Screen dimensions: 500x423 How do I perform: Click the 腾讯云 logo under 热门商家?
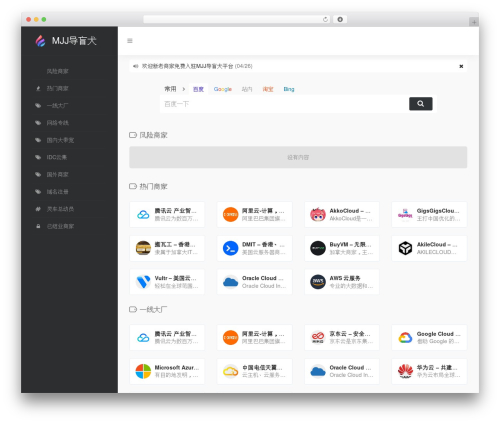pyautogui.click(x=143, y=215)
